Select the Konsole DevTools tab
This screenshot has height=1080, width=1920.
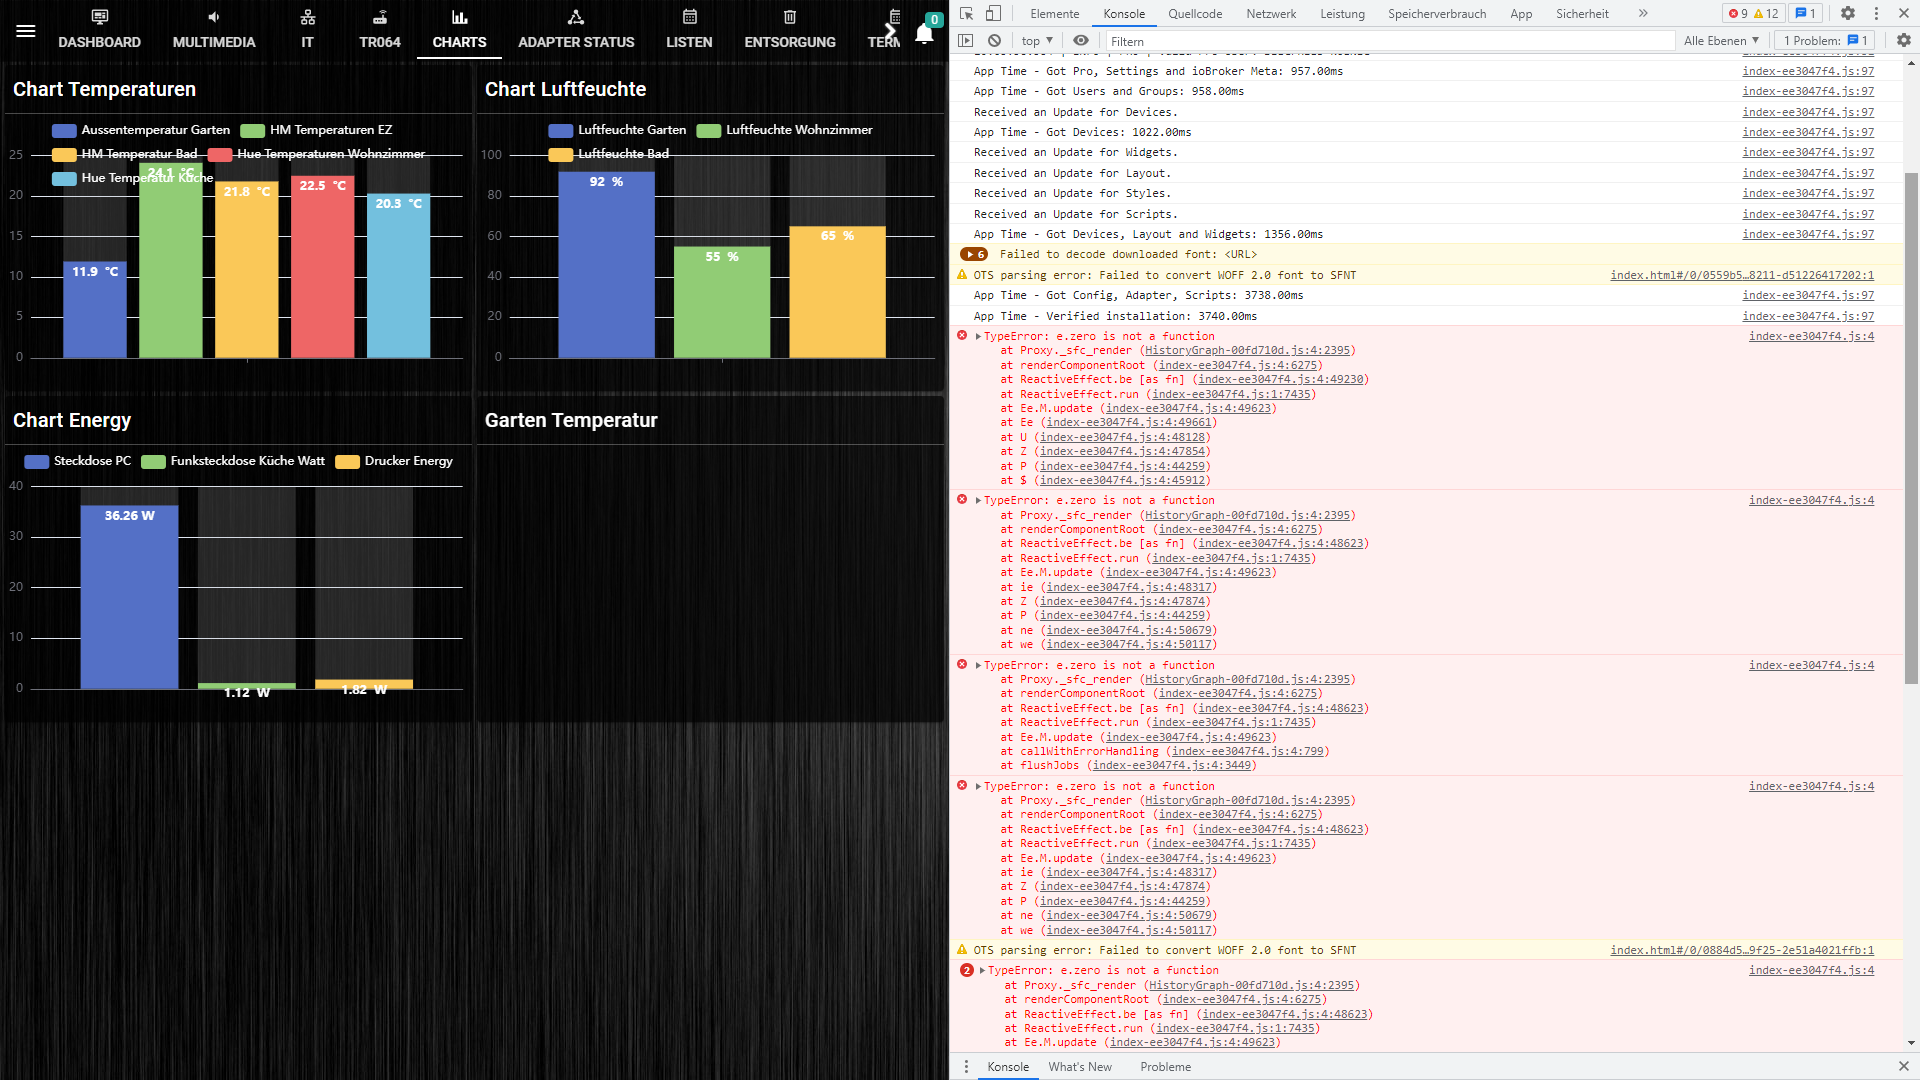tap(1124, 13)
